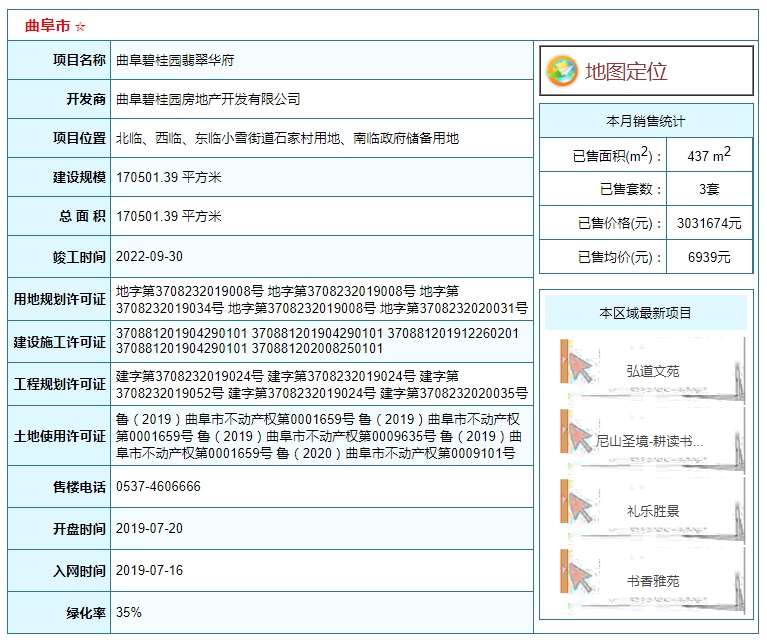The width and height of the screenshot is (767, 642).
Task: Click network entry date 2019-07-16
Action: [149, 571]
